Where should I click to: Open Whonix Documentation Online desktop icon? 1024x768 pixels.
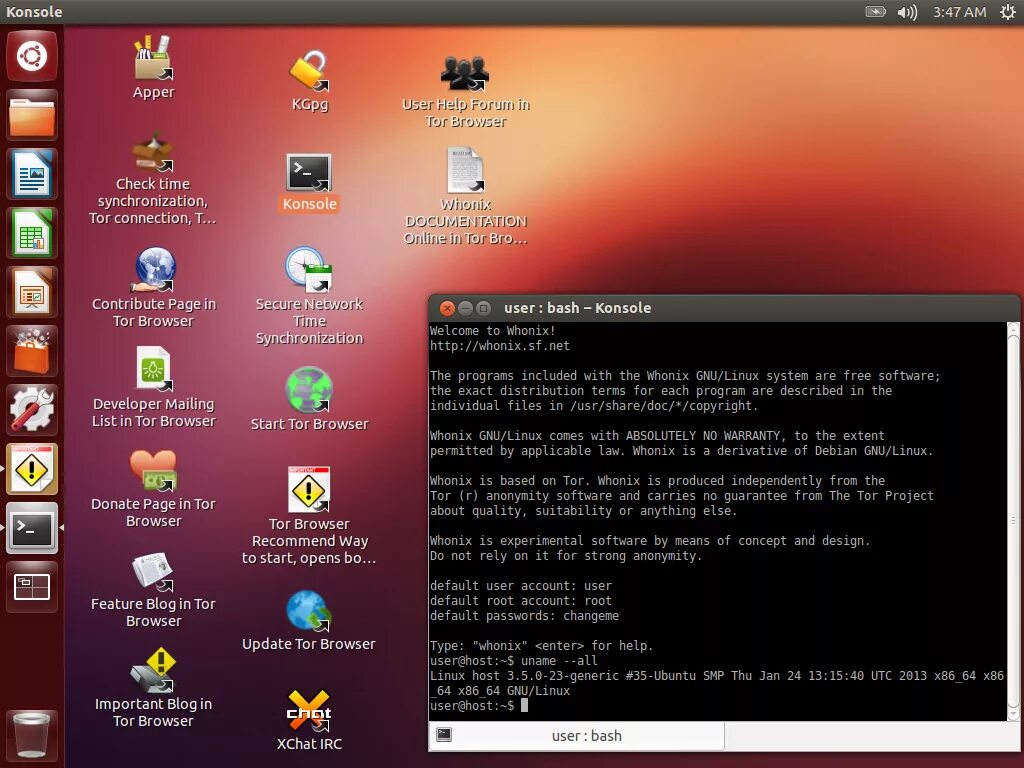[465, 196]
